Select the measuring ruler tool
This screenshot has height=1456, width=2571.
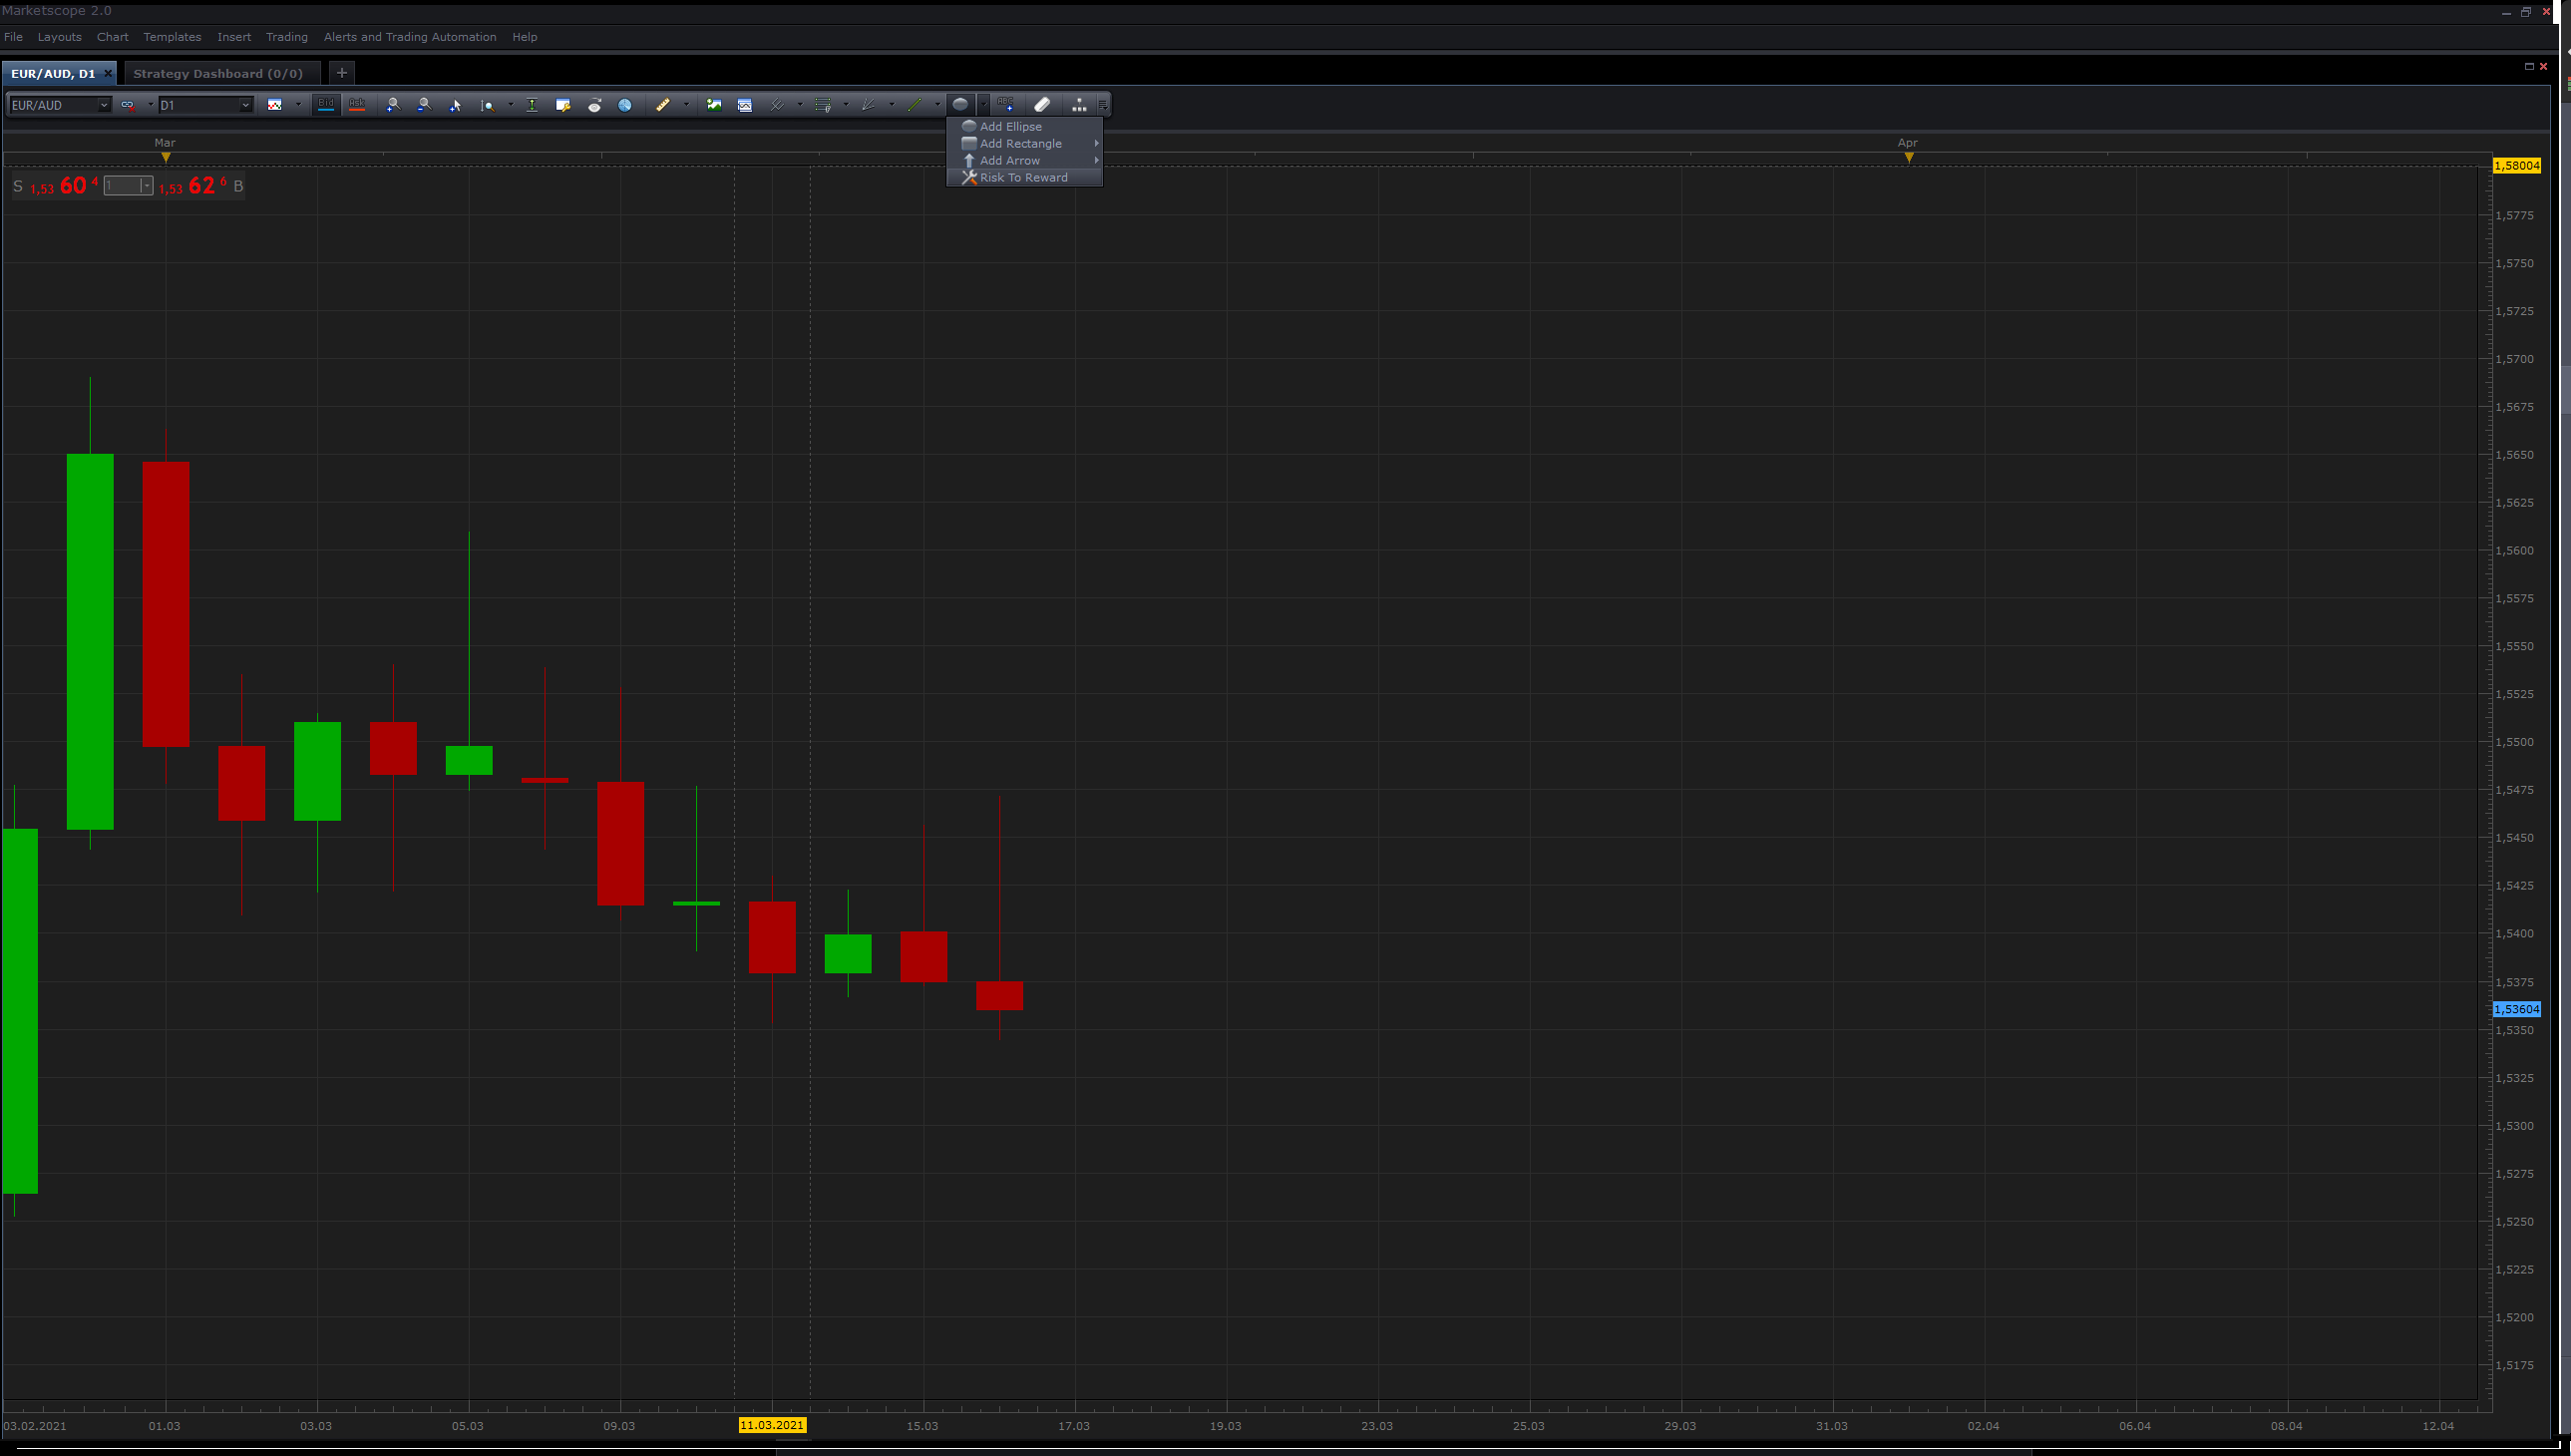[662, 105]
